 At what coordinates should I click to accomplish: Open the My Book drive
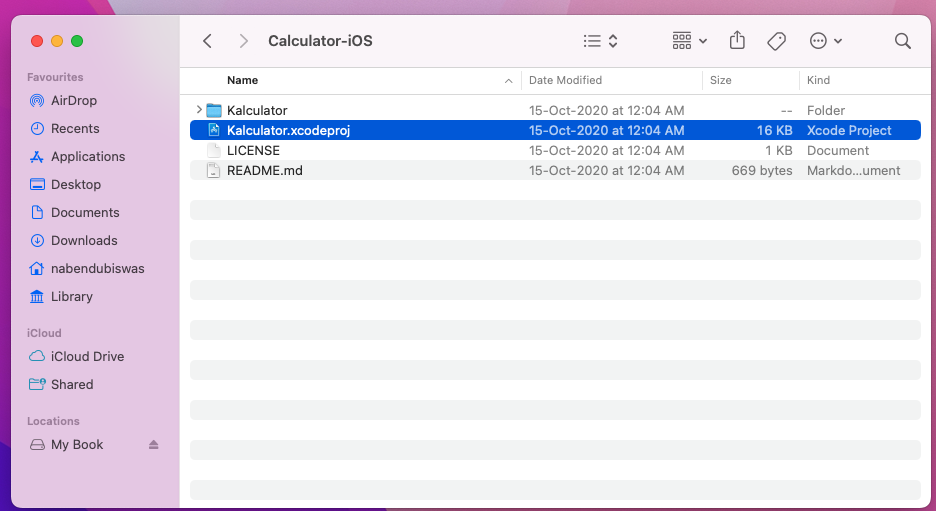pyautogui.click(x=77, y=445)
